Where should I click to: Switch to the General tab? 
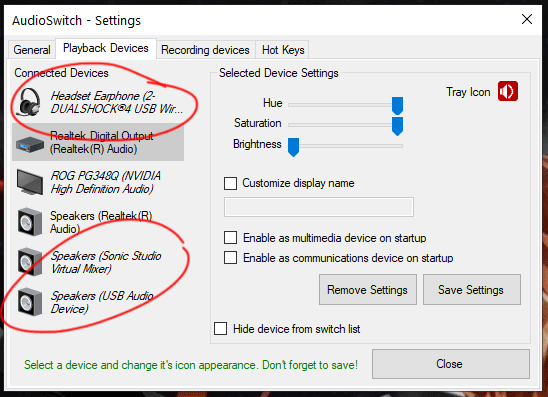pos(32,50)
